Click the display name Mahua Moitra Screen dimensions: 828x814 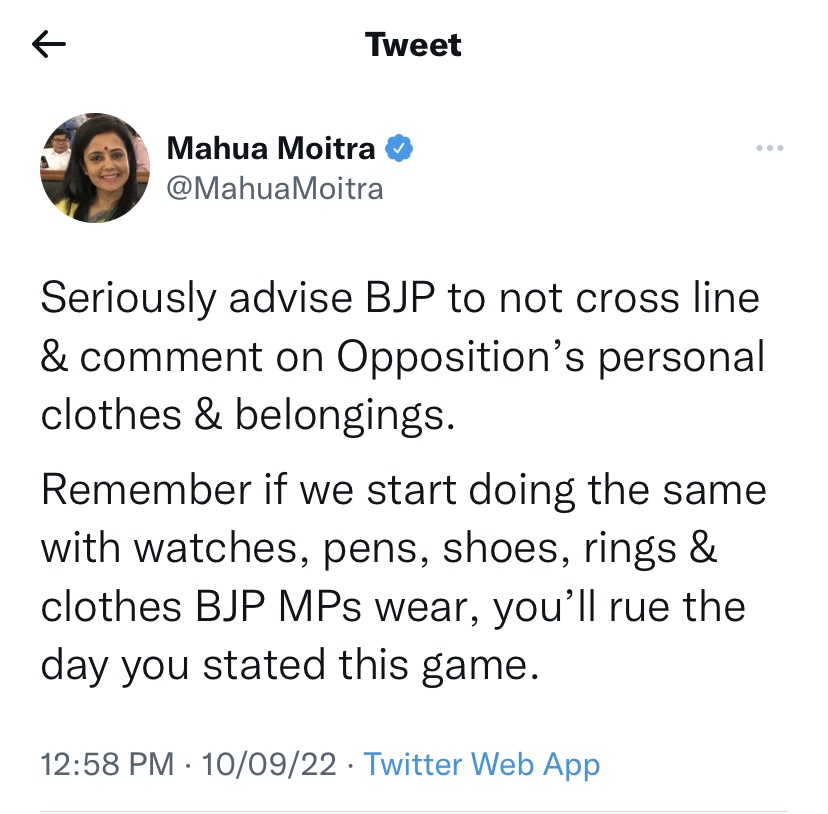(271, 149)
